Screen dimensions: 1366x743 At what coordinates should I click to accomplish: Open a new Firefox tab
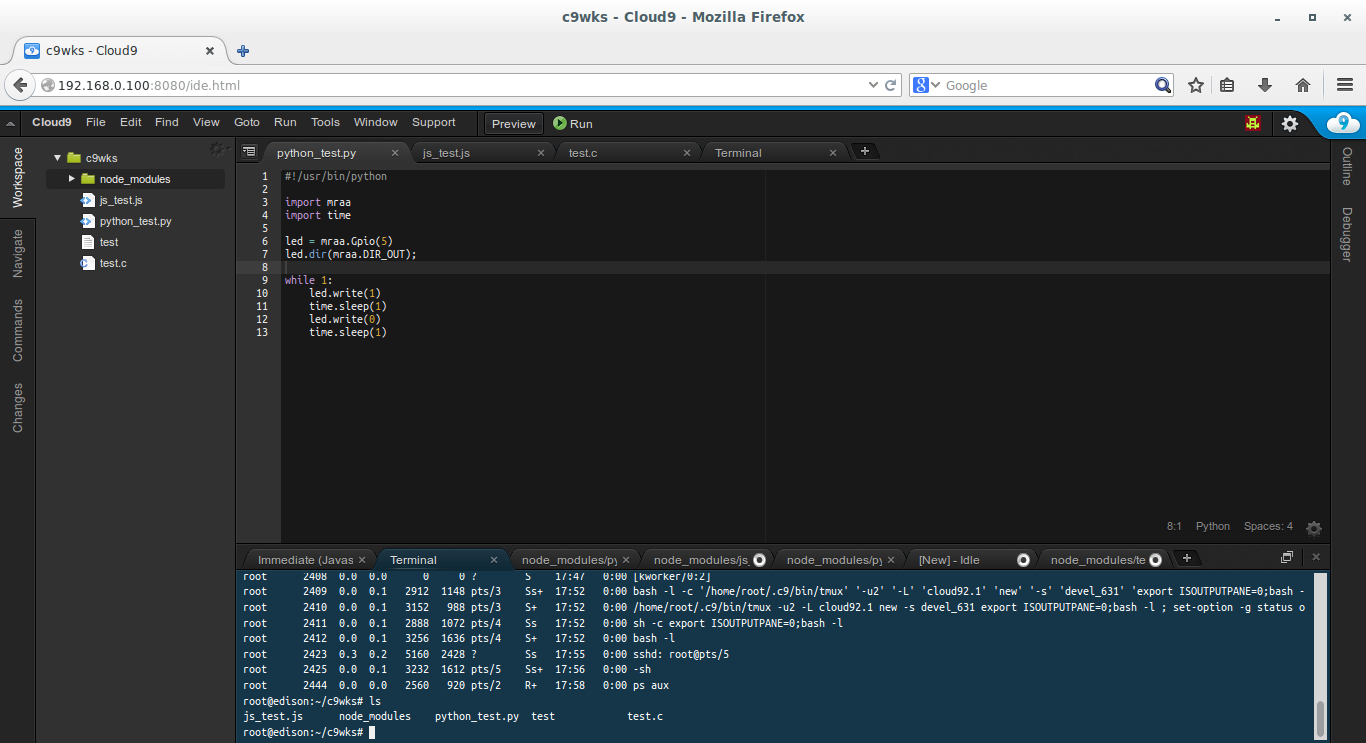(243, 51)
